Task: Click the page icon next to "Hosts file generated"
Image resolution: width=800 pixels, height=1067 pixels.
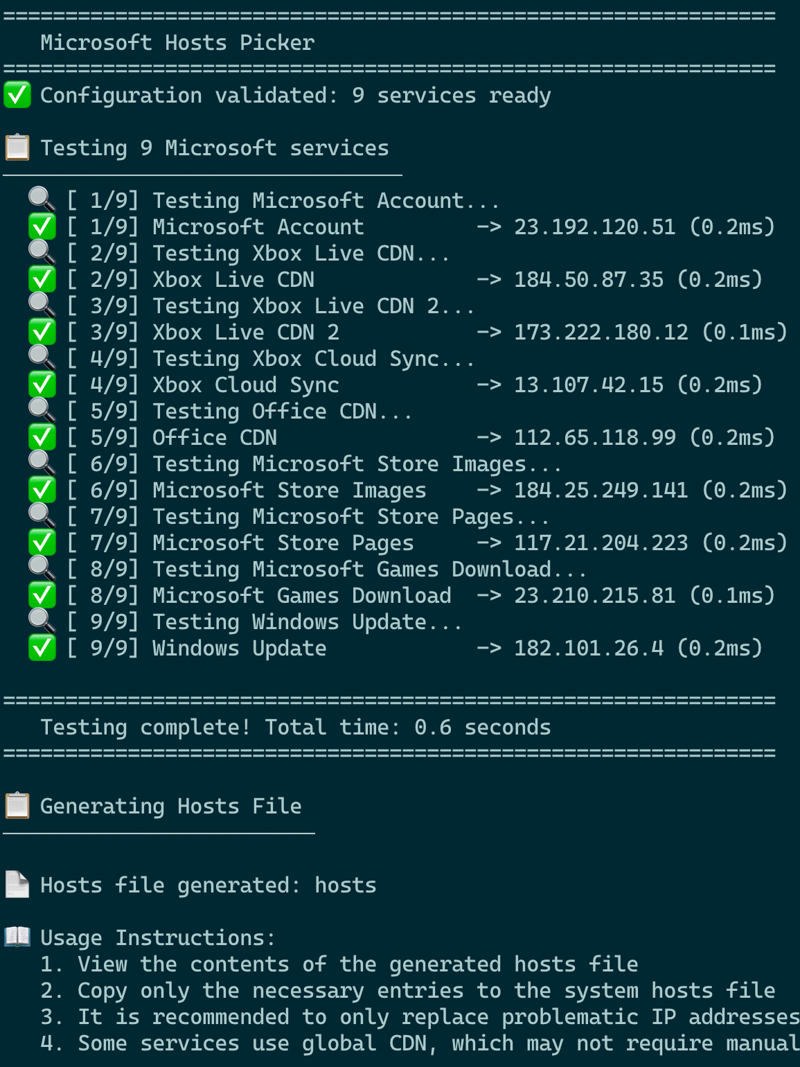Action: (17, 885)
